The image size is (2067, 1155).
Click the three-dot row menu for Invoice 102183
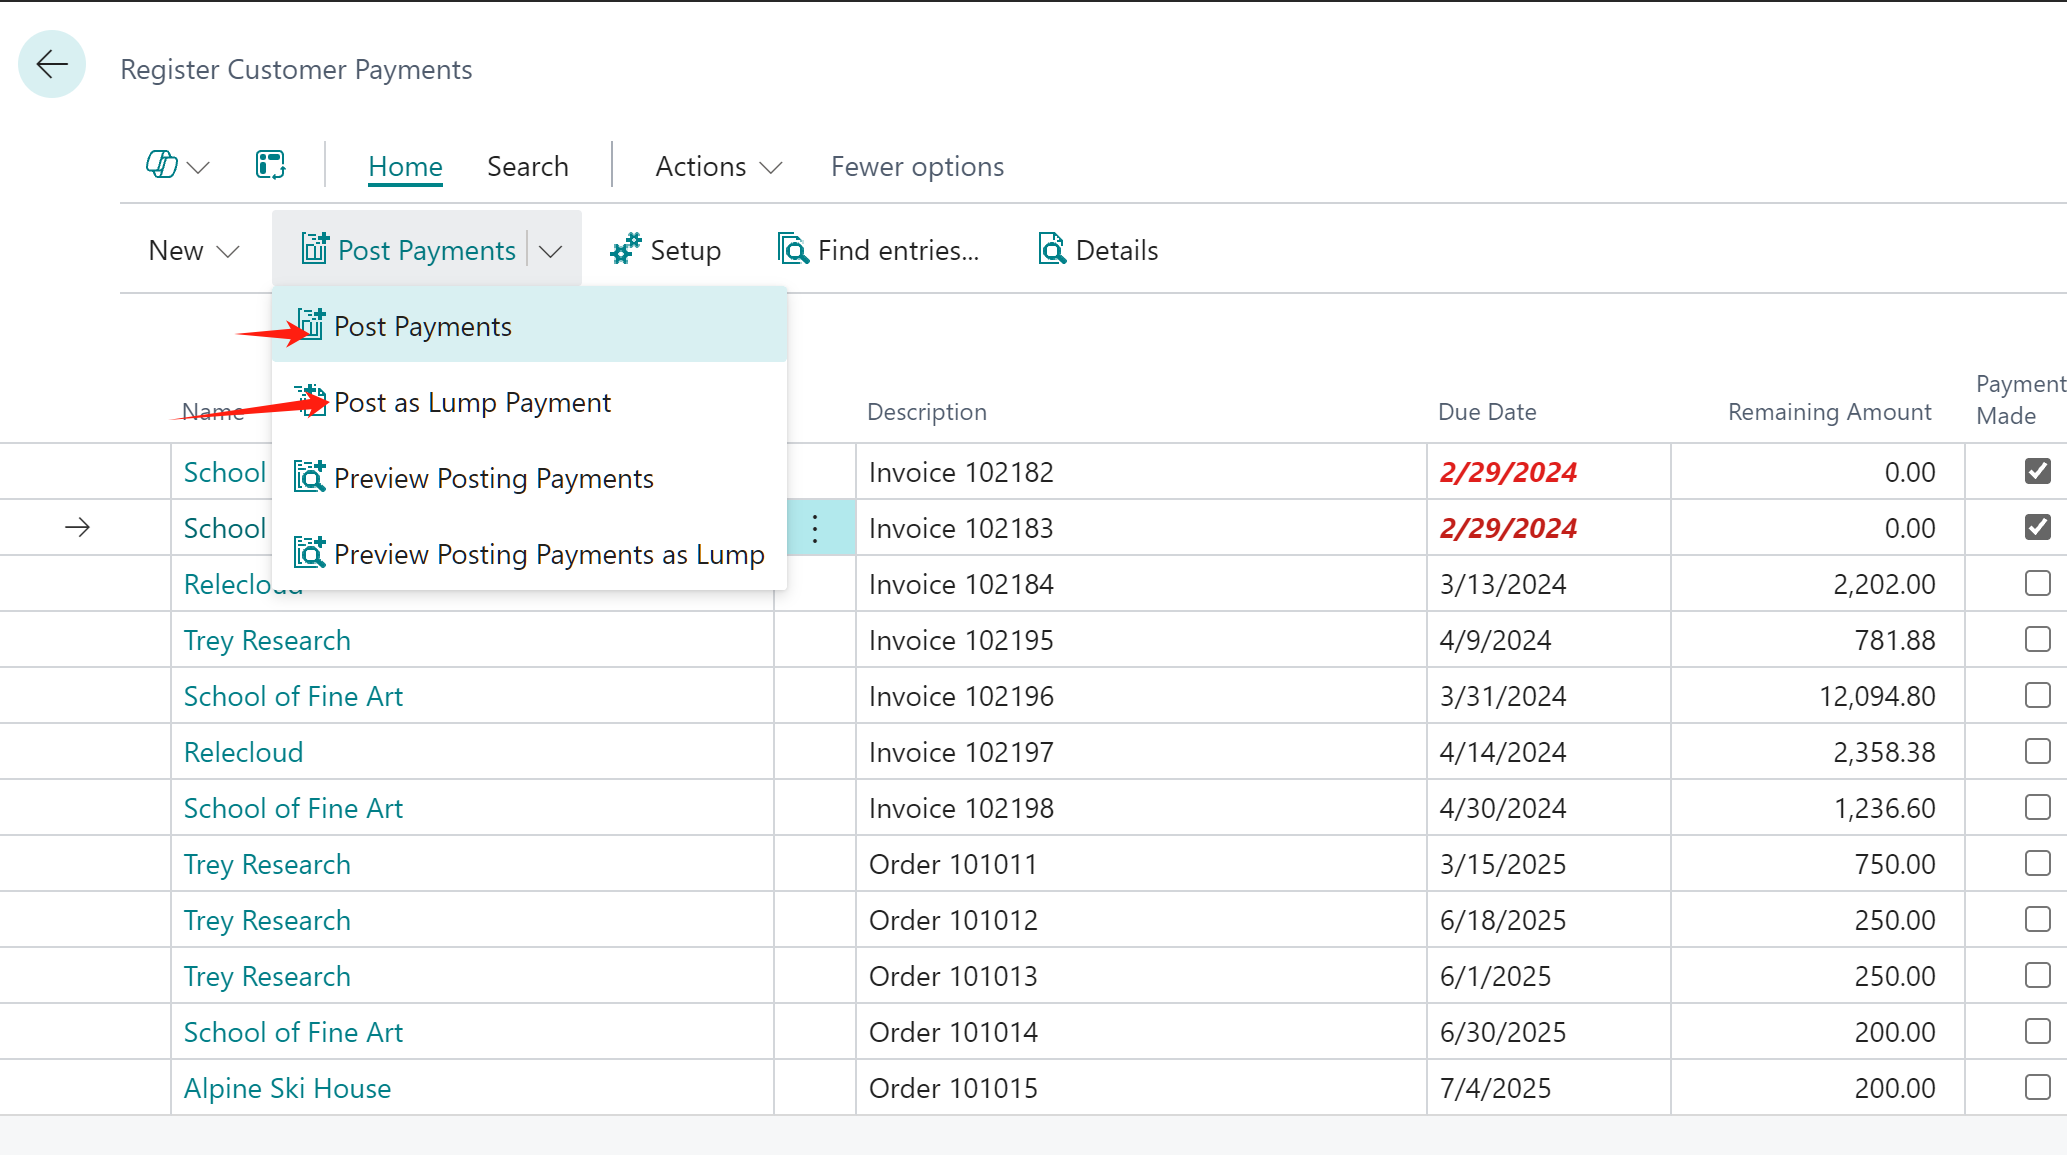pyautogui.click(x=815, y=528)
